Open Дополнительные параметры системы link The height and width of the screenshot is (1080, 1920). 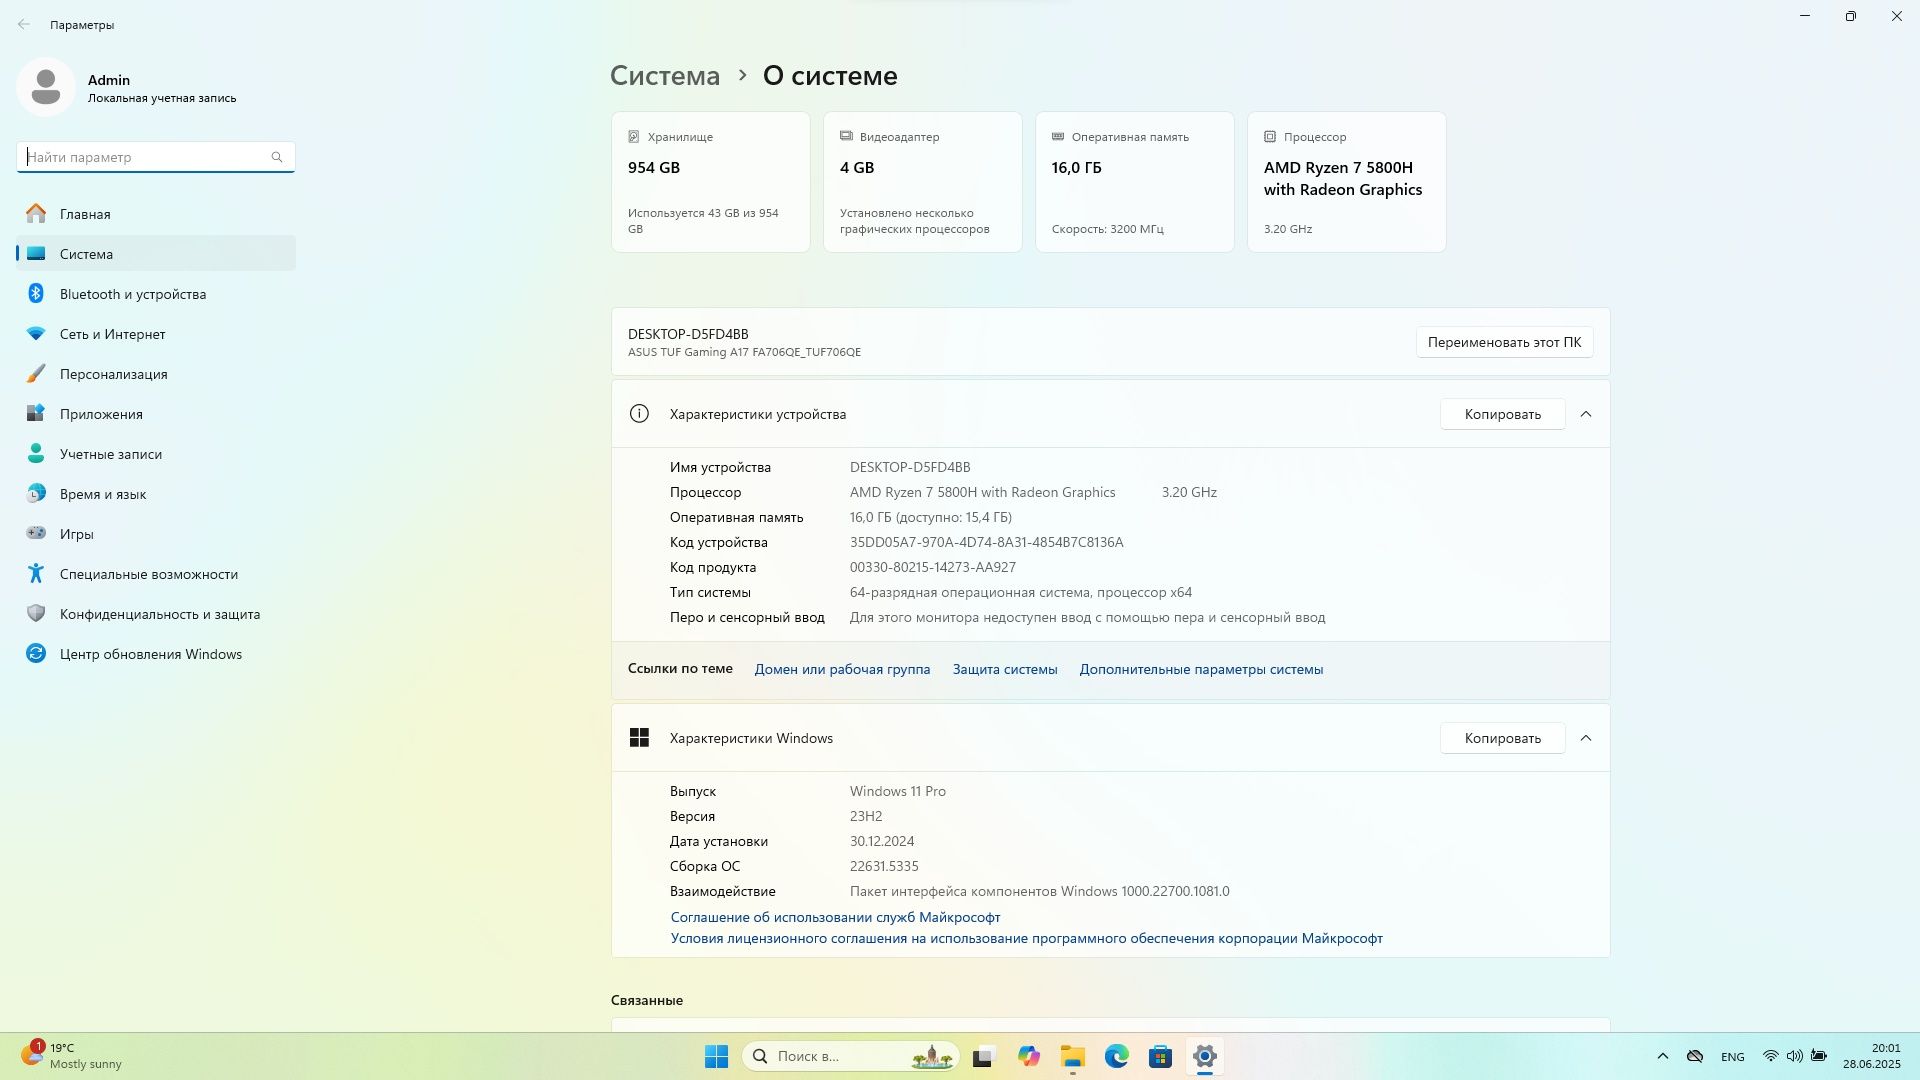(x=1201, y=669)
